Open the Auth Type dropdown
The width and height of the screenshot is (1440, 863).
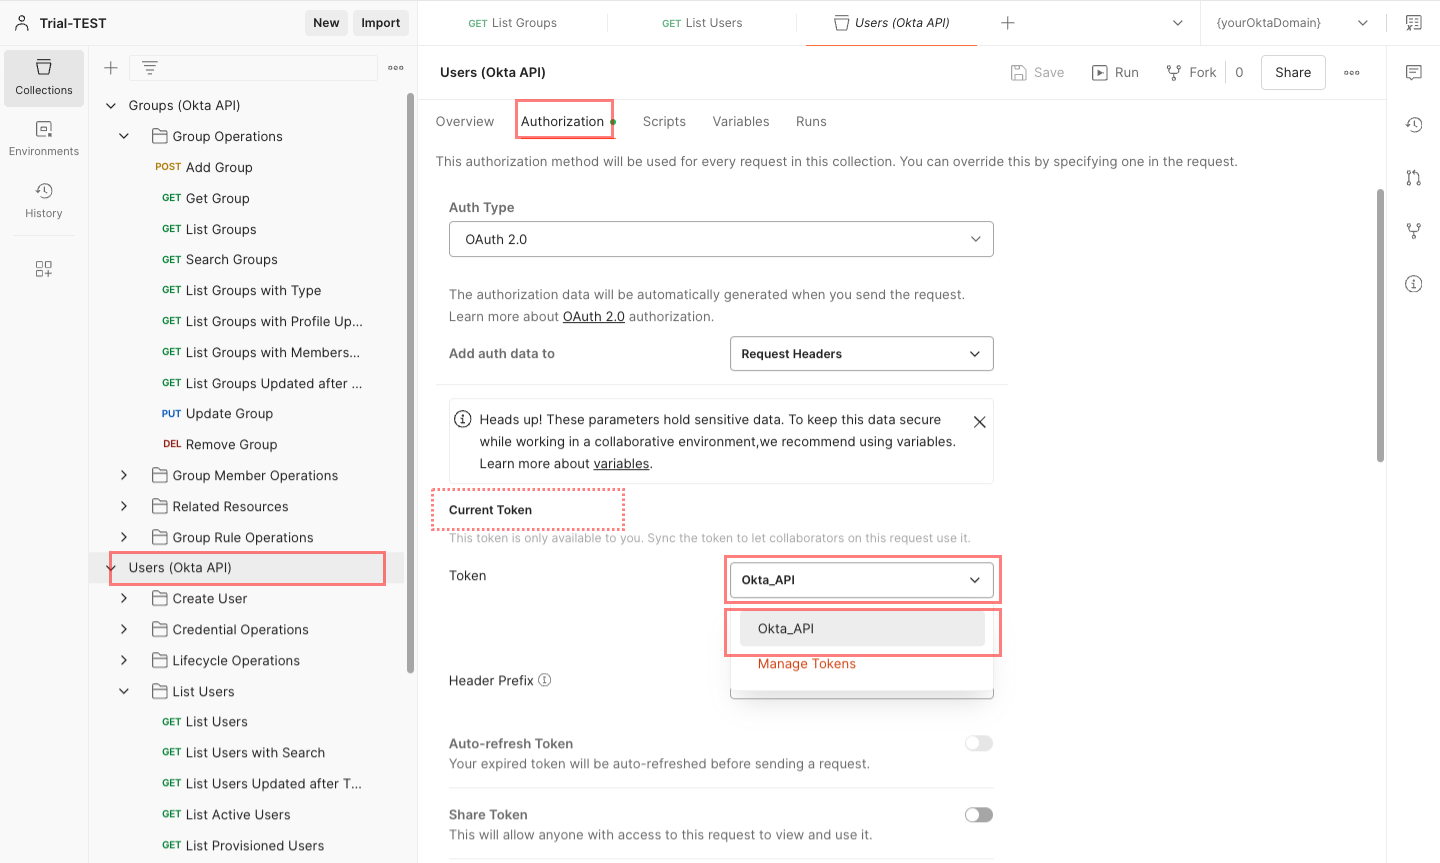721,240
